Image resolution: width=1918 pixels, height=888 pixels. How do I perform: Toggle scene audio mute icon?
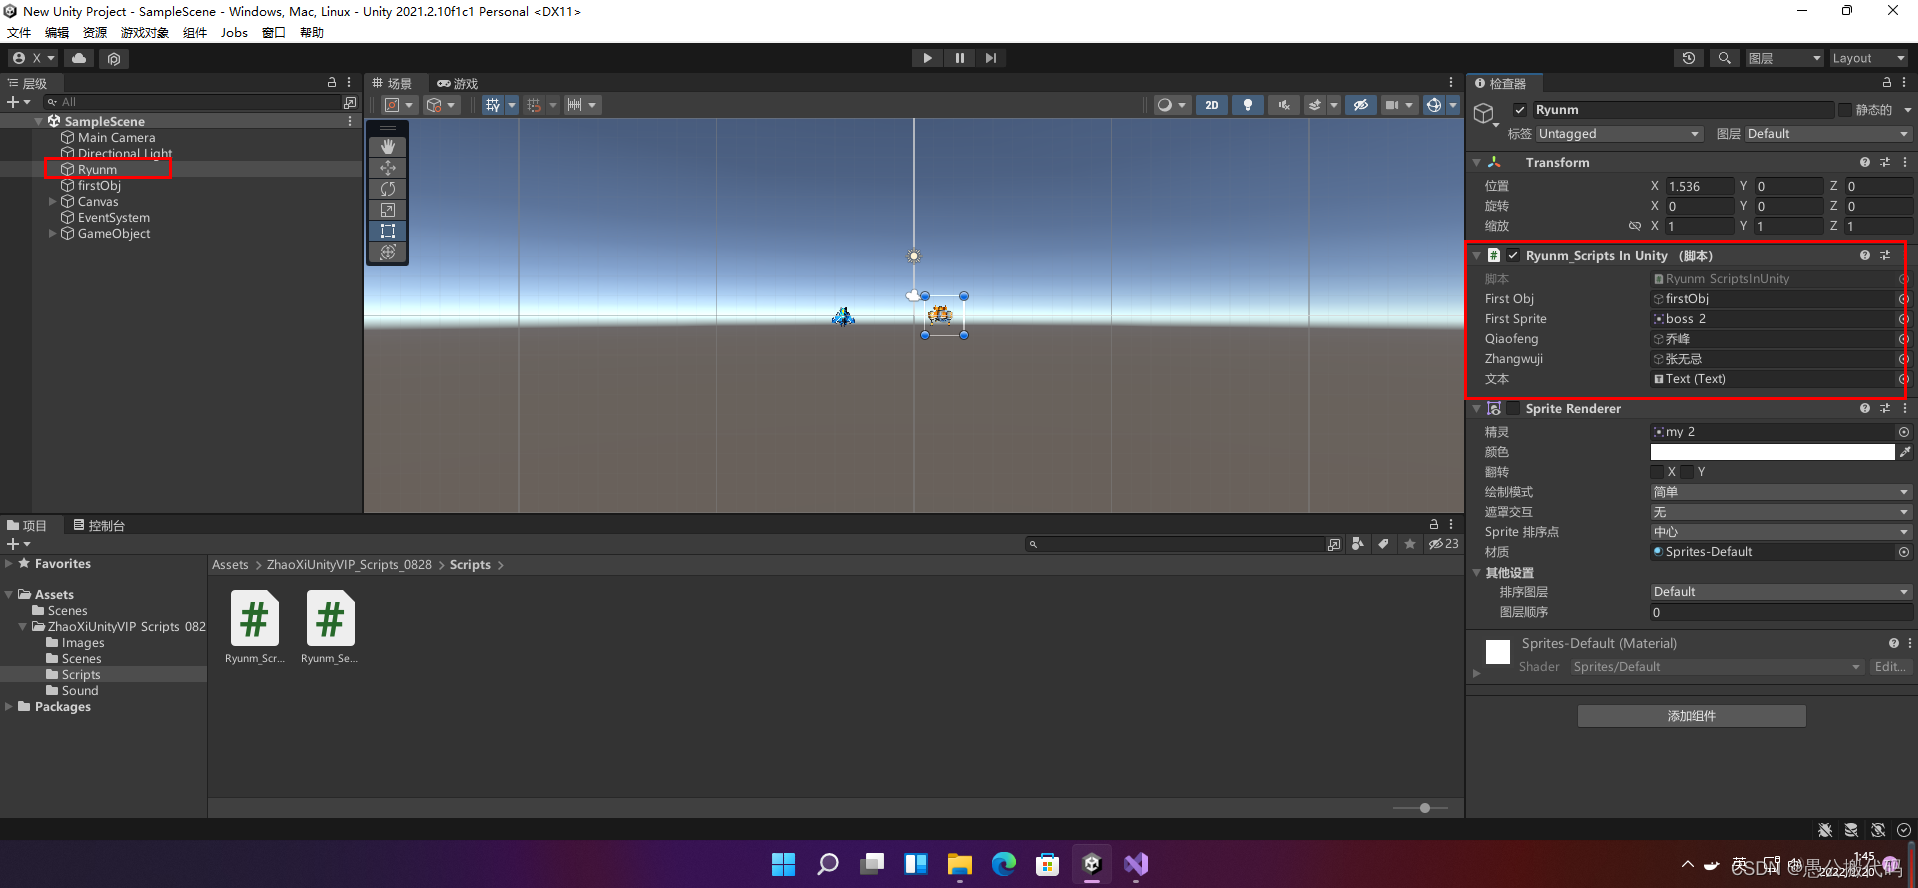click(1284, 105)
